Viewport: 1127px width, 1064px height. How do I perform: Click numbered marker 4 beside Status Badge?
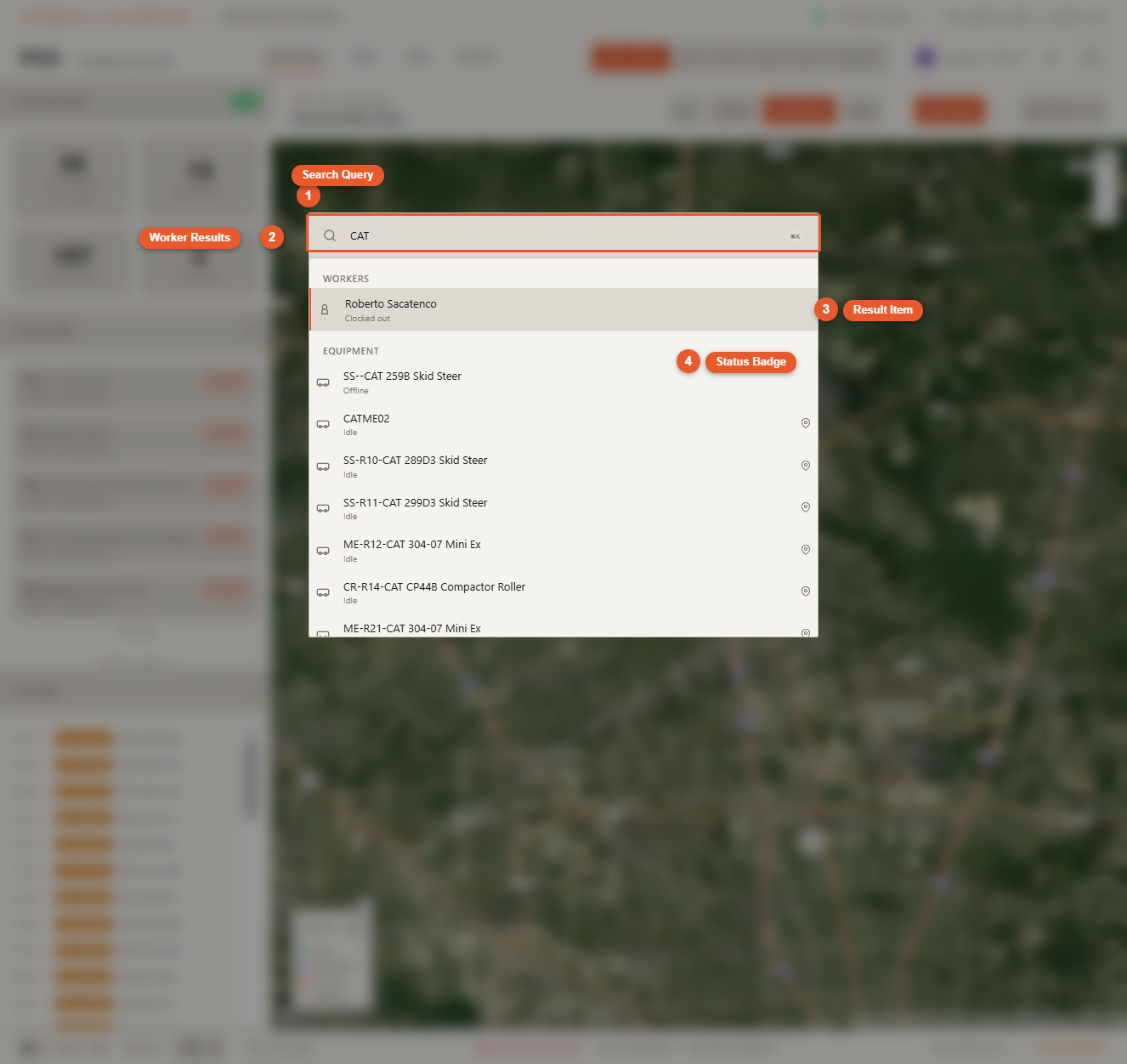688,361
